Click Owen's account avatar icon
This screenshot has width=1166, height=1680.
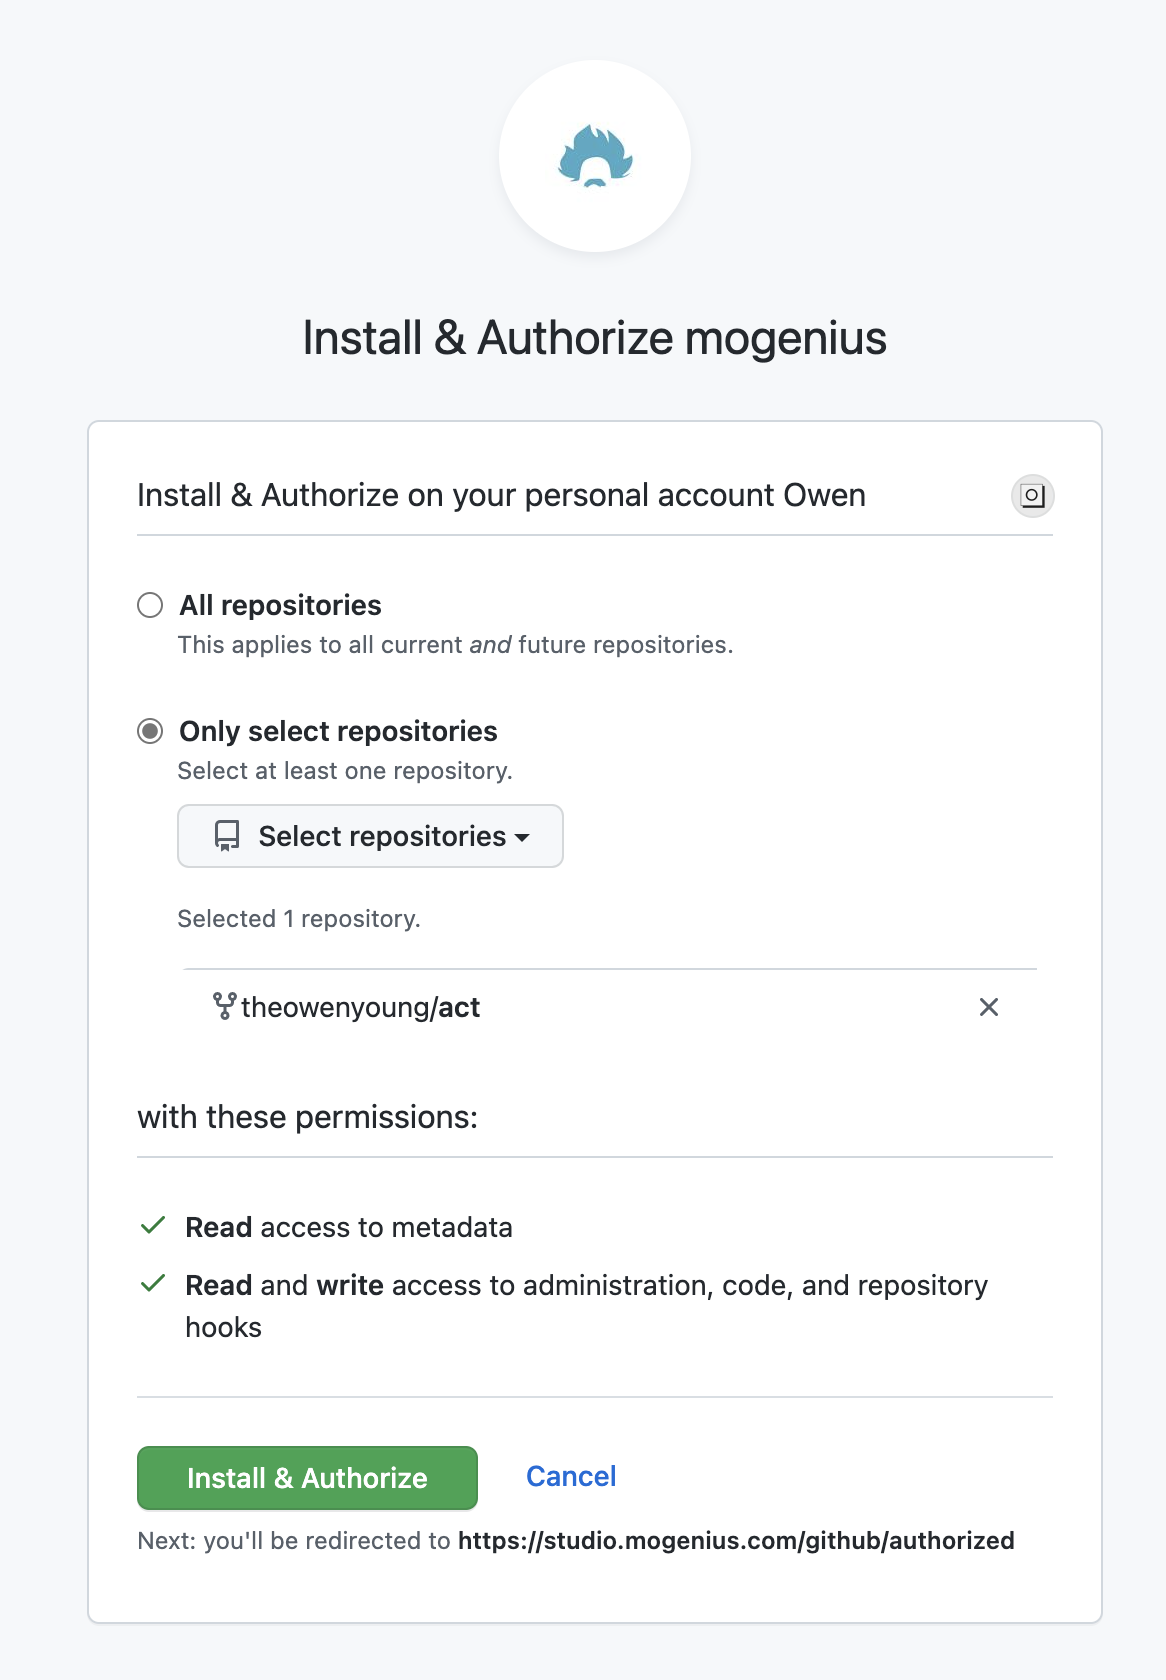tap(1033, 496)
